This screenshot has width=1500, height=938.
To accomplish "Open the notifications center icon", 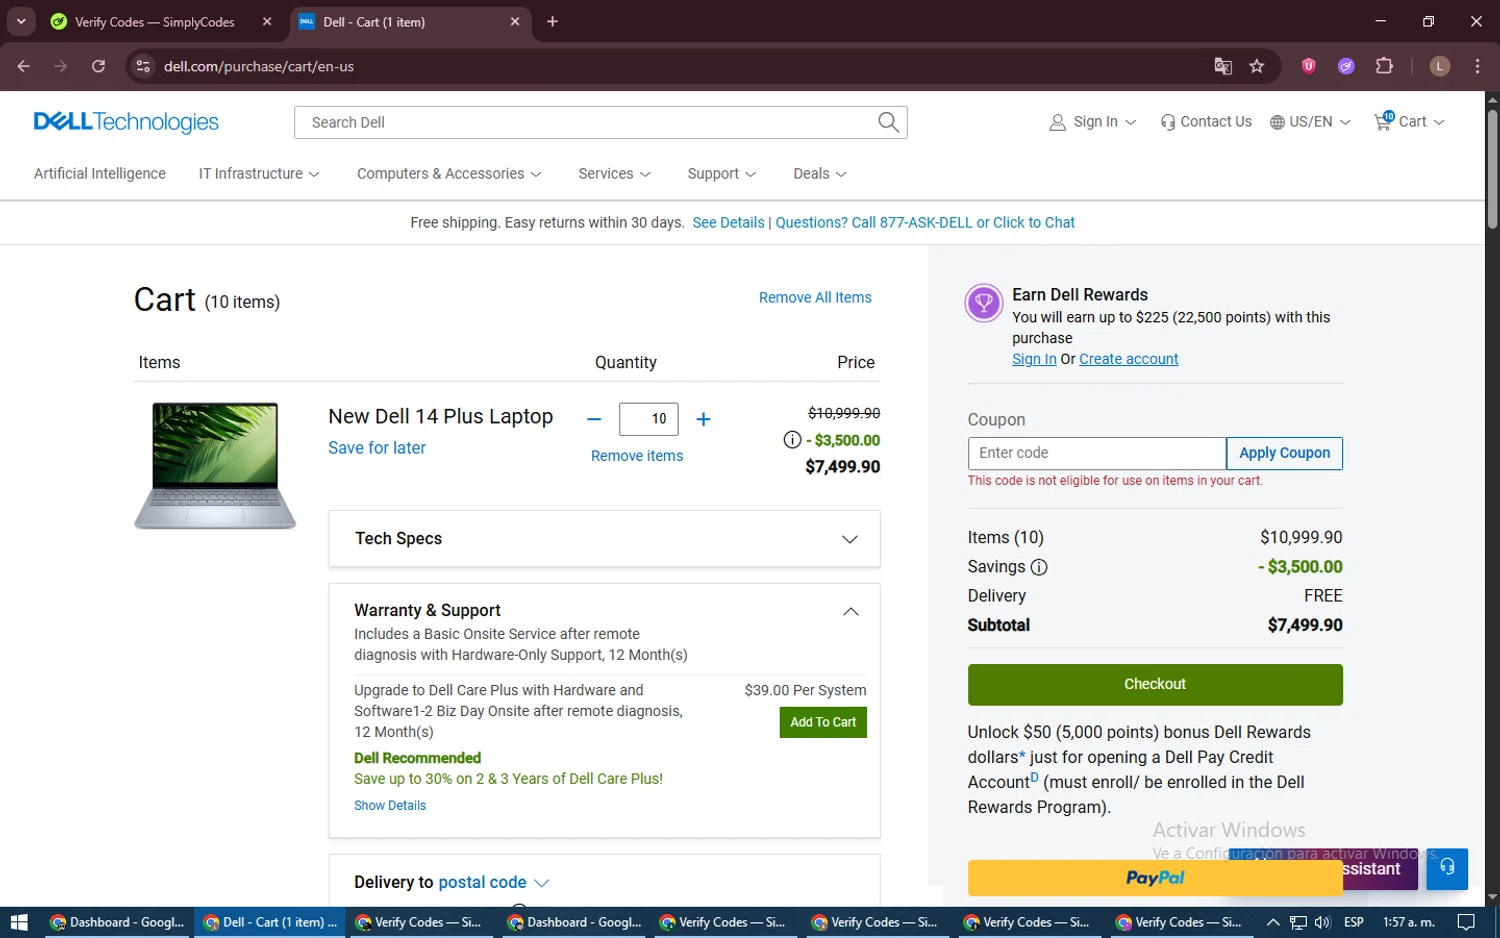I will (x=1466, y=922).
